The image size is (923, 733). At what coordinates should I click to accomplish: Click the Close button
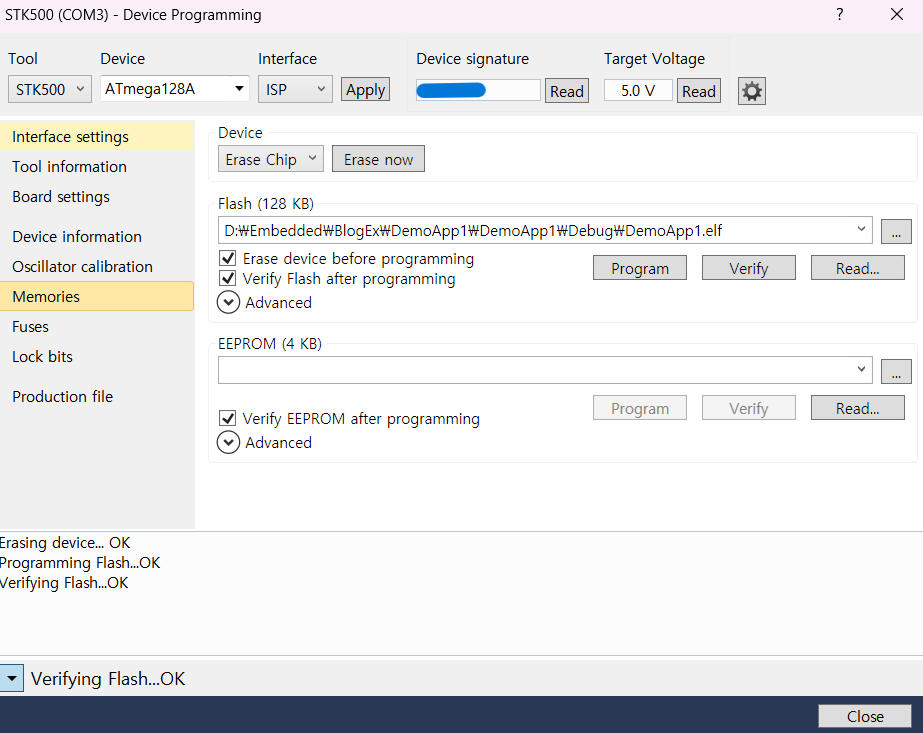click(865, 717)
